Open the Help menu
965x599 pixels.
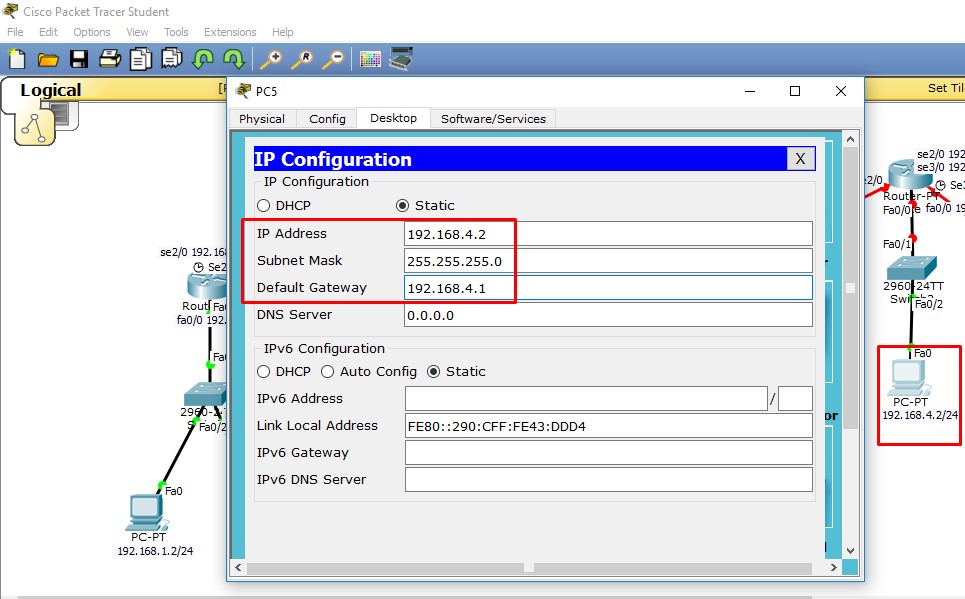point(282,31)
